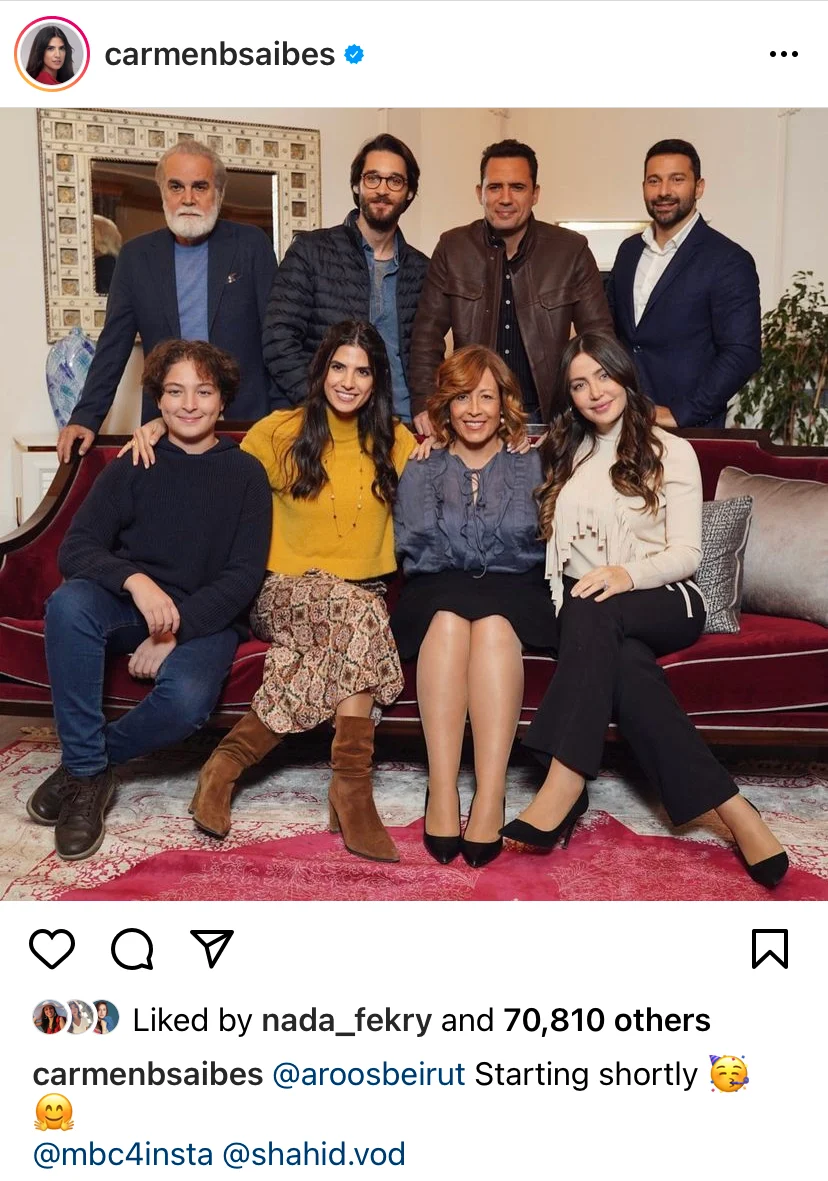Share post via paper plane icon
The image size is (828, 1181).
[x=212, y=948]
